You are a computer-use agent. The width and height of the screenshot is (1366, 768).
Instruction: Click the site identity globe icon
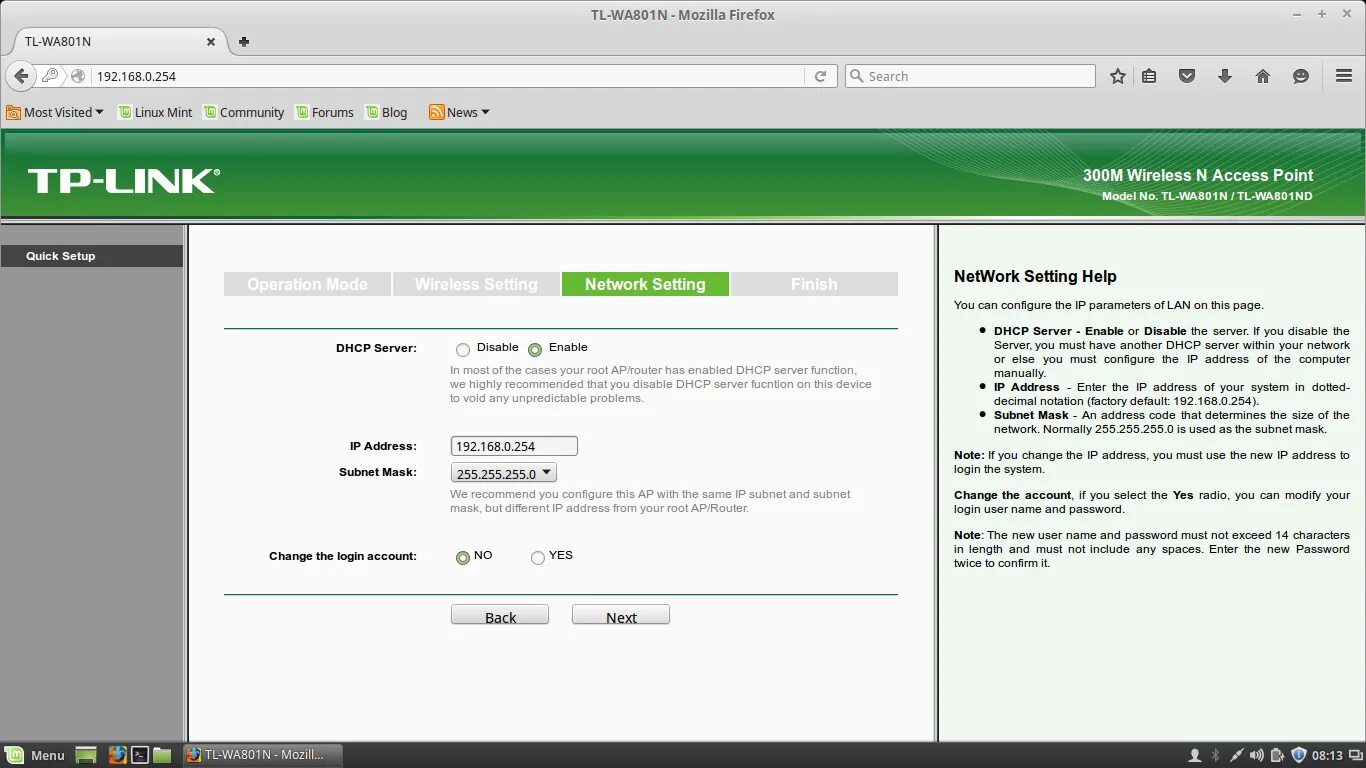tap(79, 76)
